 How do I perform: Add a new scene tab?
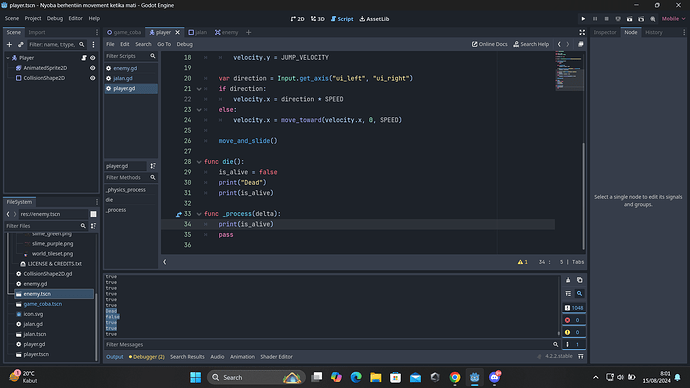pyautogui.click(x=249, y=32)
